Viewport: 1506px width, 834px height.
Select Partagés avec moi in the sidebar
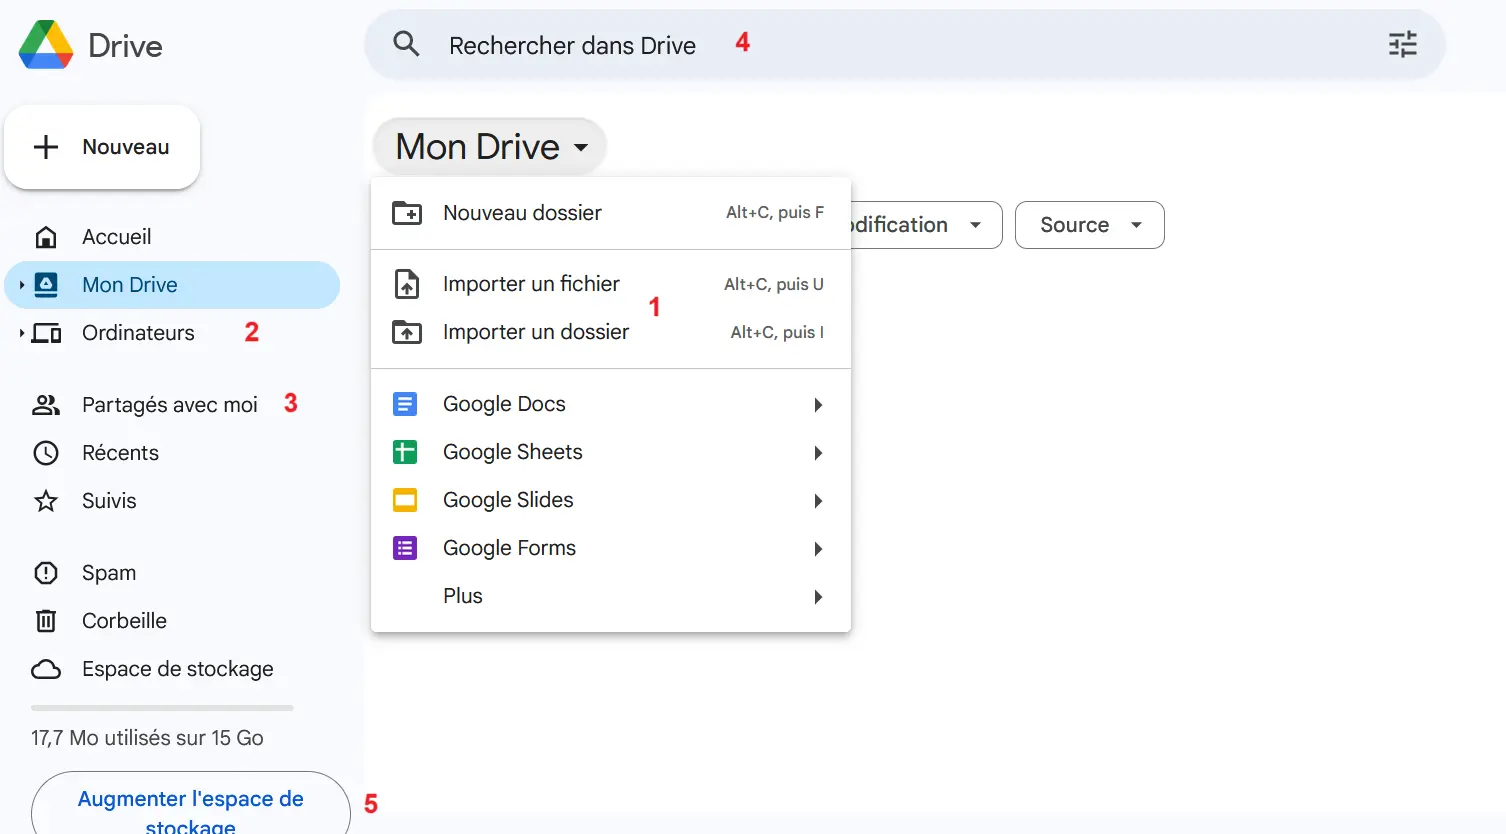[169, 404]
